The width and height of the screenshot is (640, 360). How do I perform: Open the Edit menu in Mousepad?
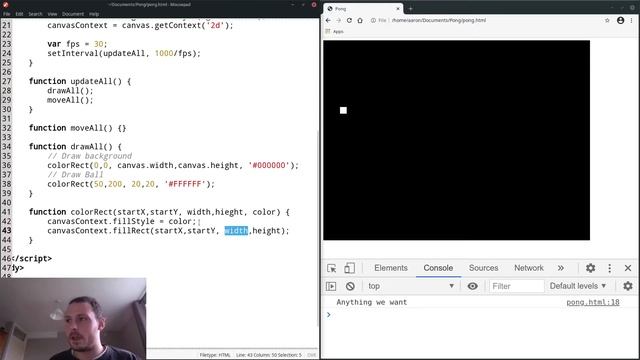tap(19, 14)
